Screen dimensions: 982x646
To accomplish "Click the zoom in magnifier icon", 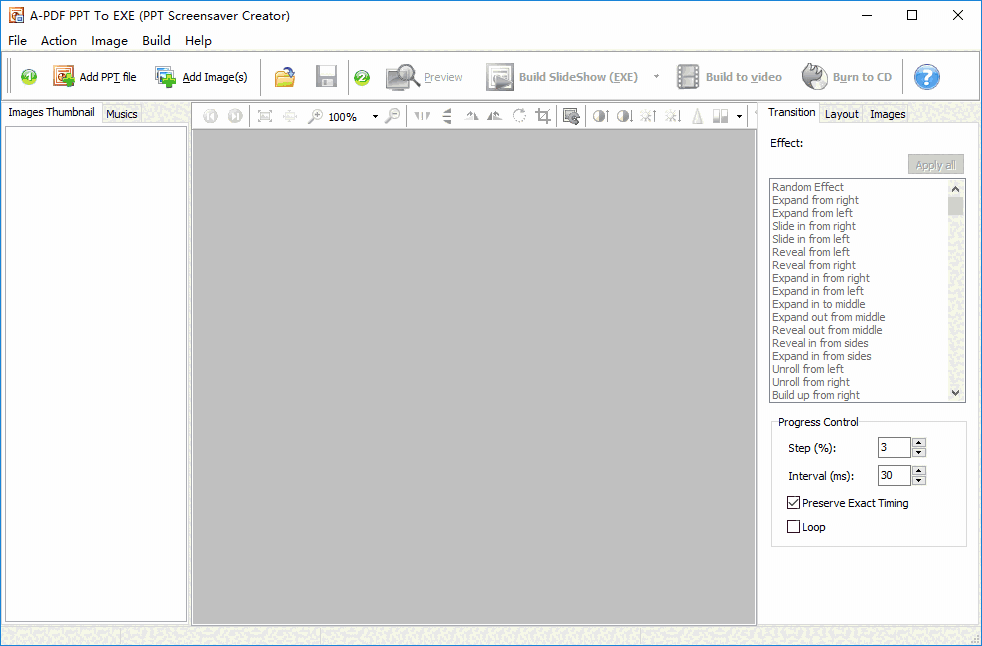I will click(315, 116).
